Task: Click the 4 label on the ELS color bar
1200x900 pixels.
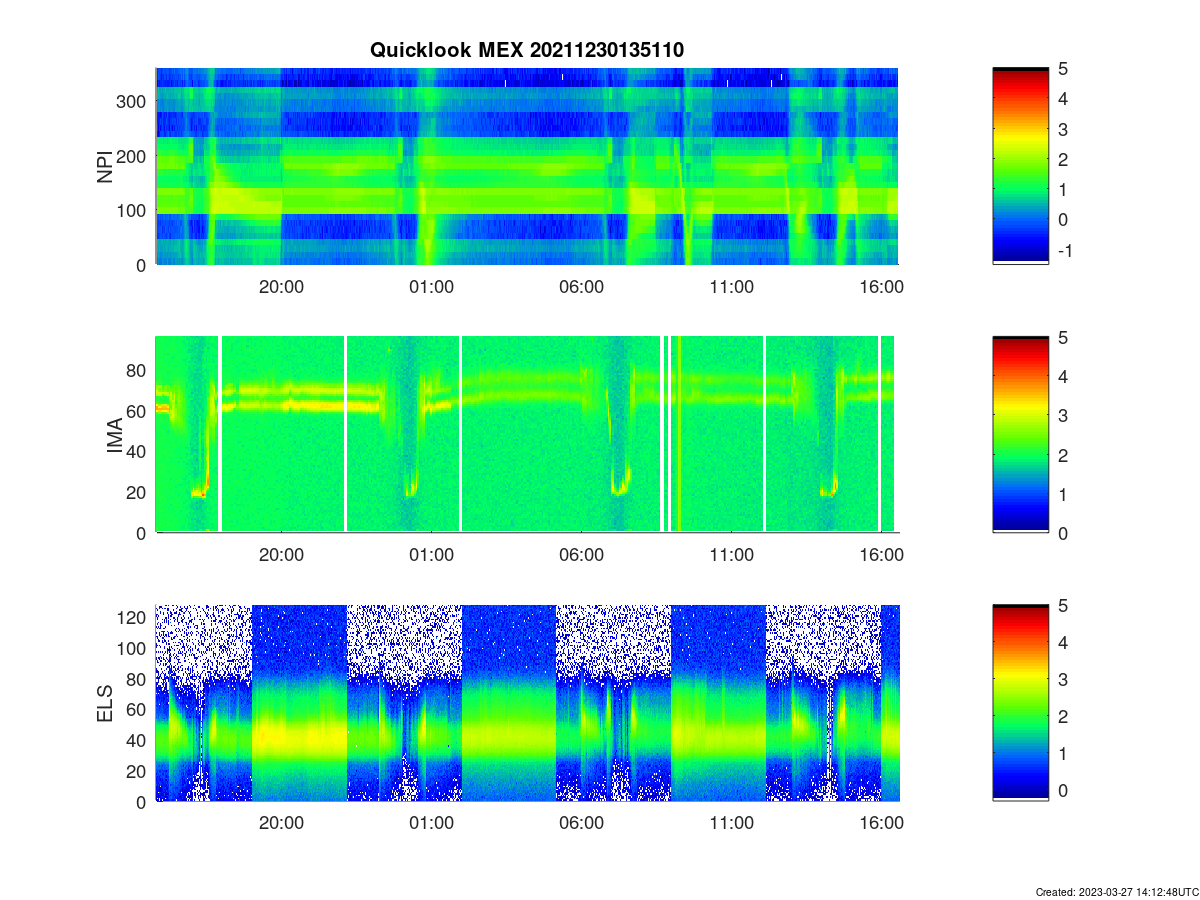Action: coord(1064,642)
